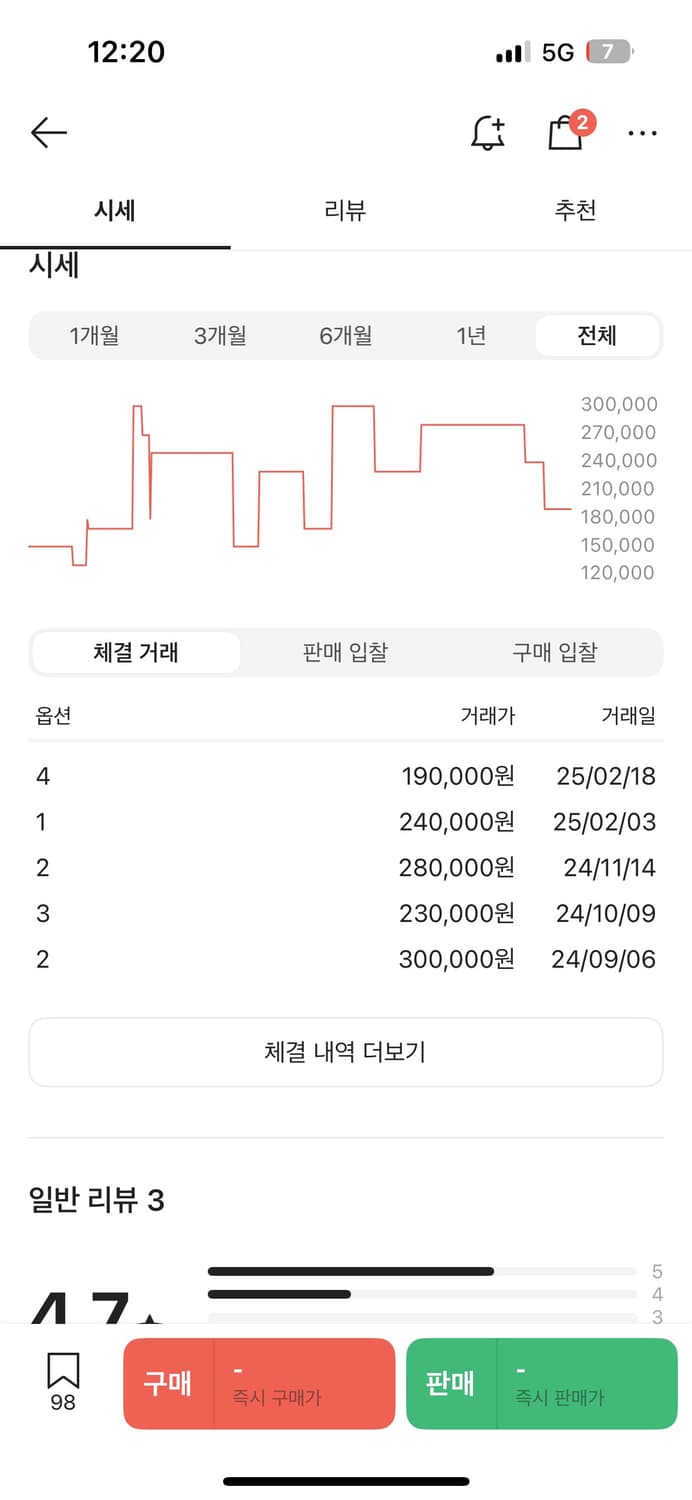Viewport: 692px width, 1500px height.
Task: Tap the back arrow icon
Action: click(48, 132)
